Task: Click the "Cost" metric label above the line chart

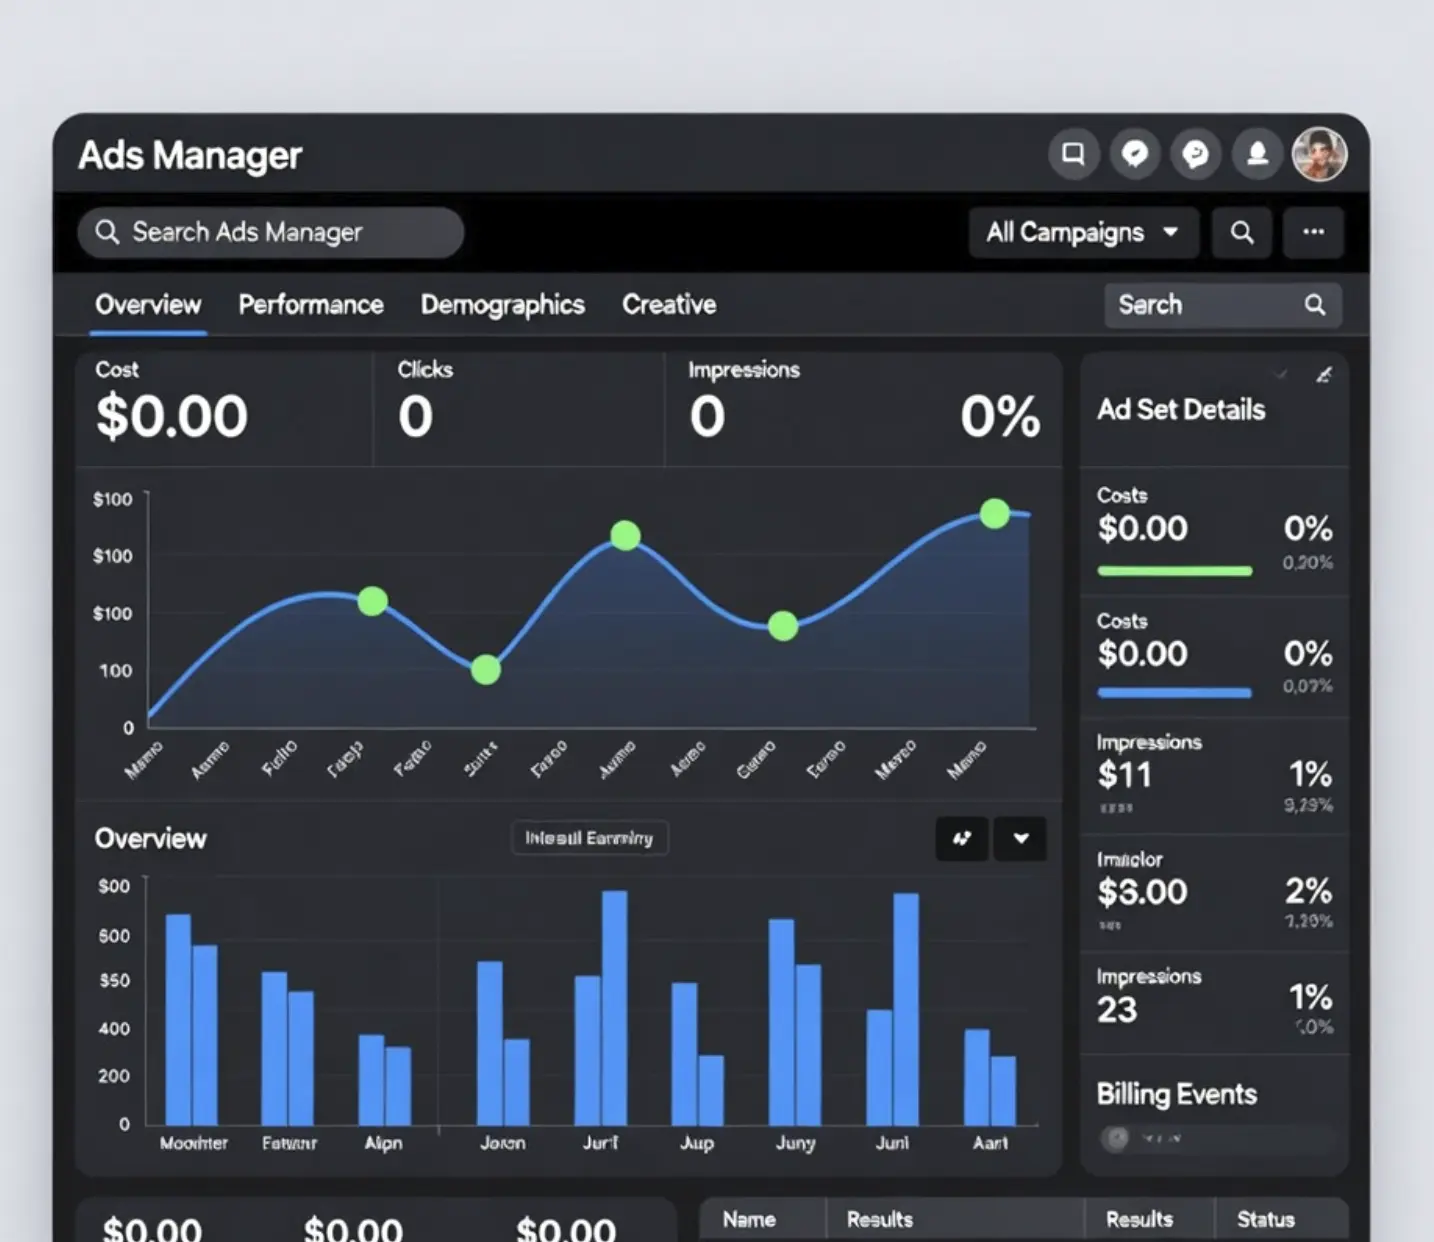Action: 117,369
